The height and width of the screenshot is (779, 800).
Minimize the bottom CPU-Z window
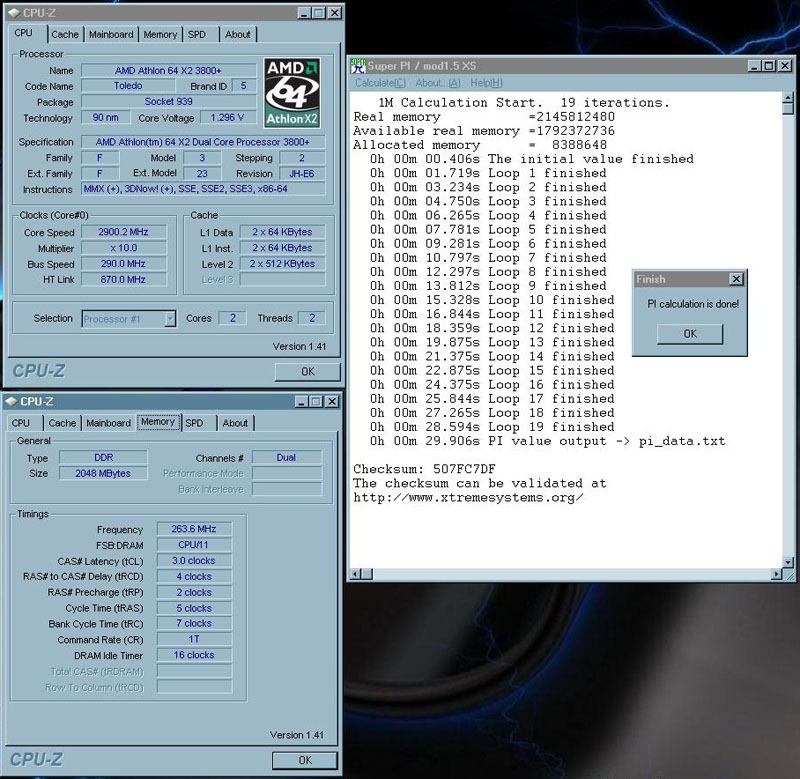[x=302, y=401]
